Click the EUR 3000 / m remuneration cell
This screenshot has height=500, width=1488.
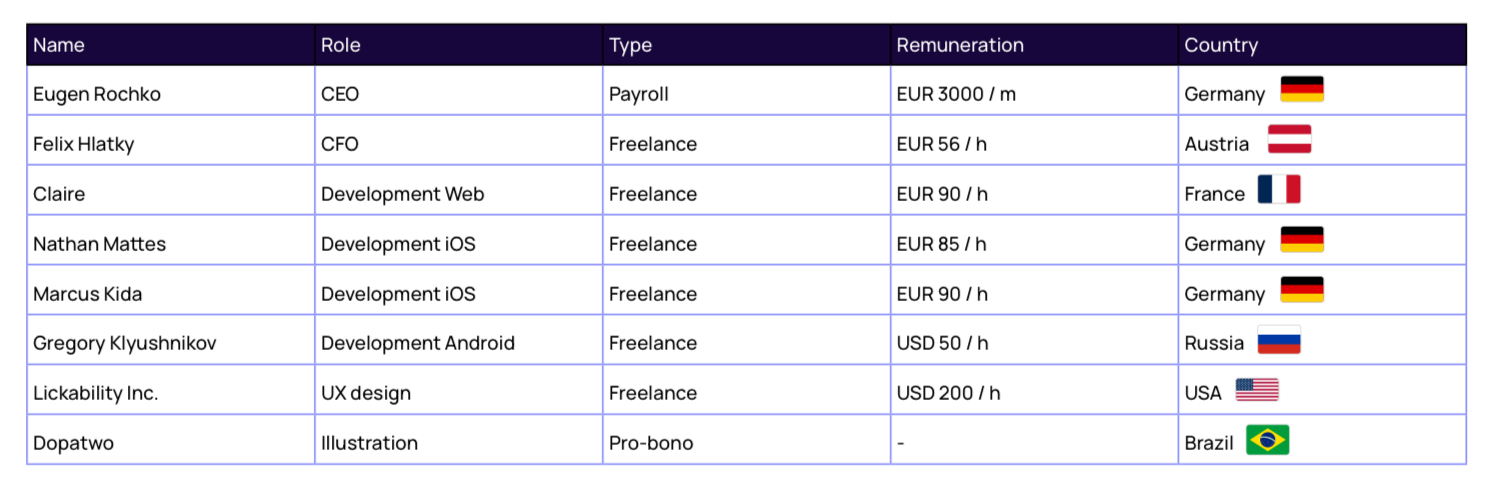(956, 94)
